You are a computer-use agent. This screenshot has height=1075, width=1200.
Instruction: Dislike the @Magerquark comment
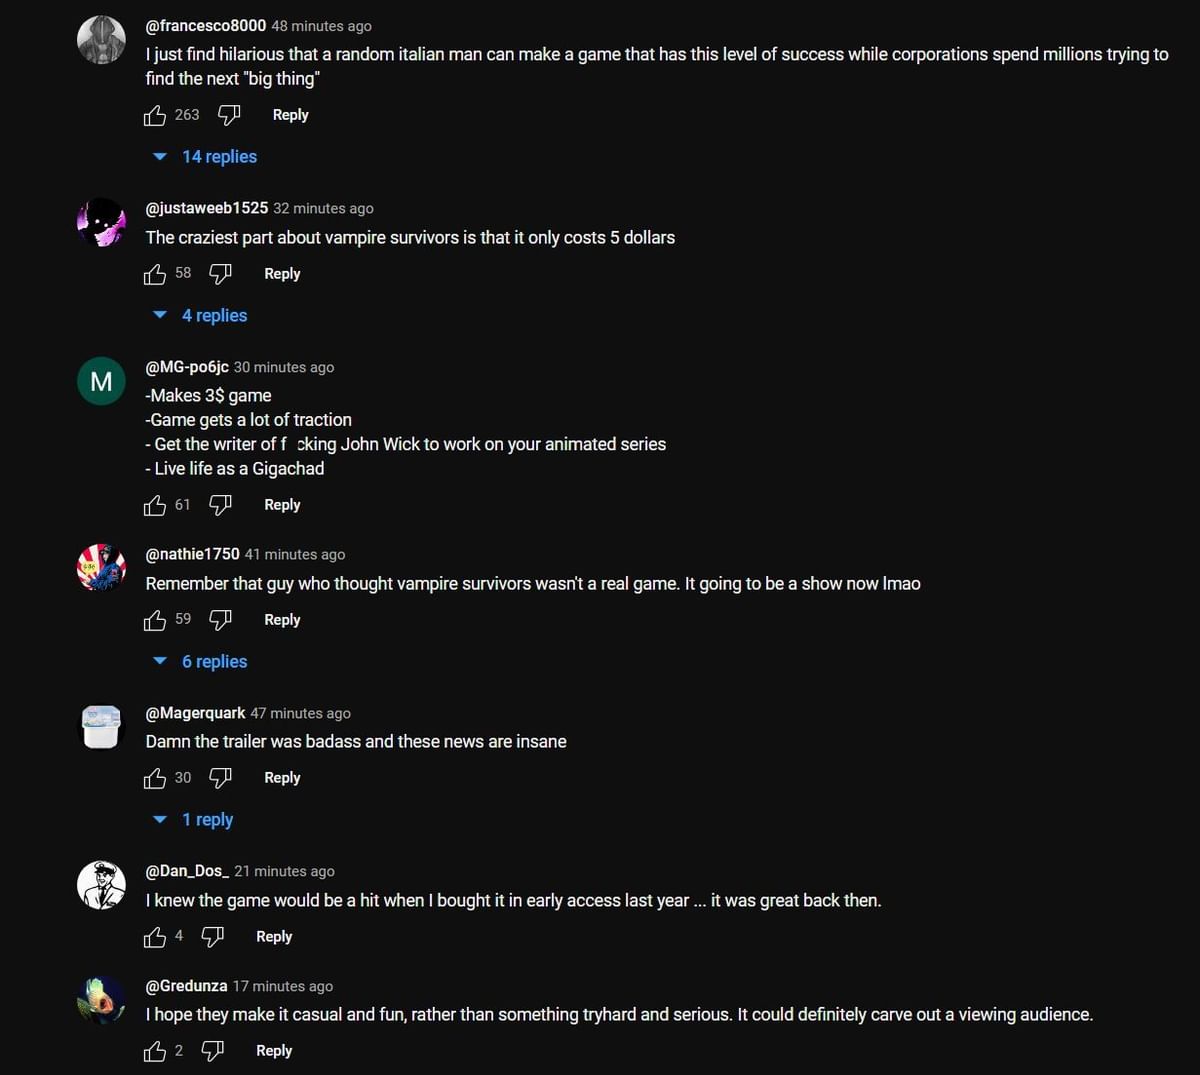(220, 779)
